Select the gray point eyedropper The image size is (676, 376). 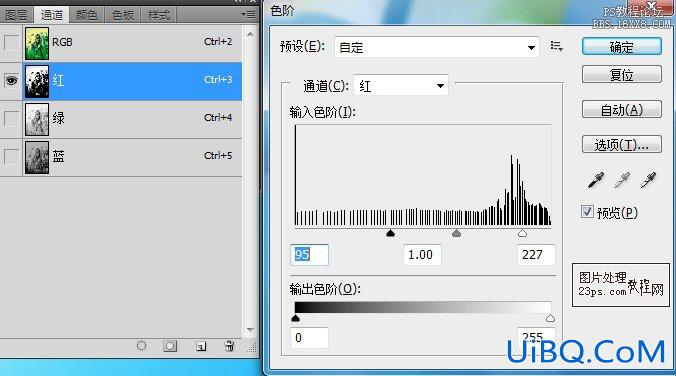tap(622, 180)
